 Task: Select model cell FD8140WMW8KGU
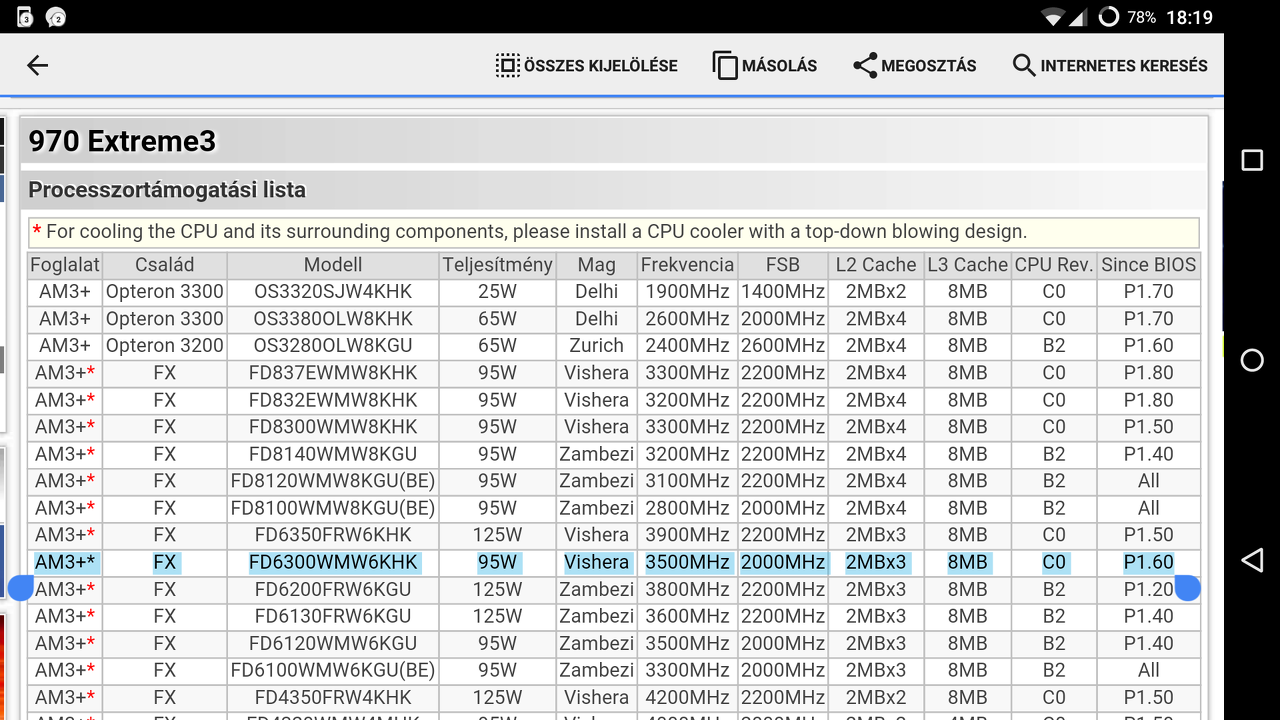(x=333, y=454)
